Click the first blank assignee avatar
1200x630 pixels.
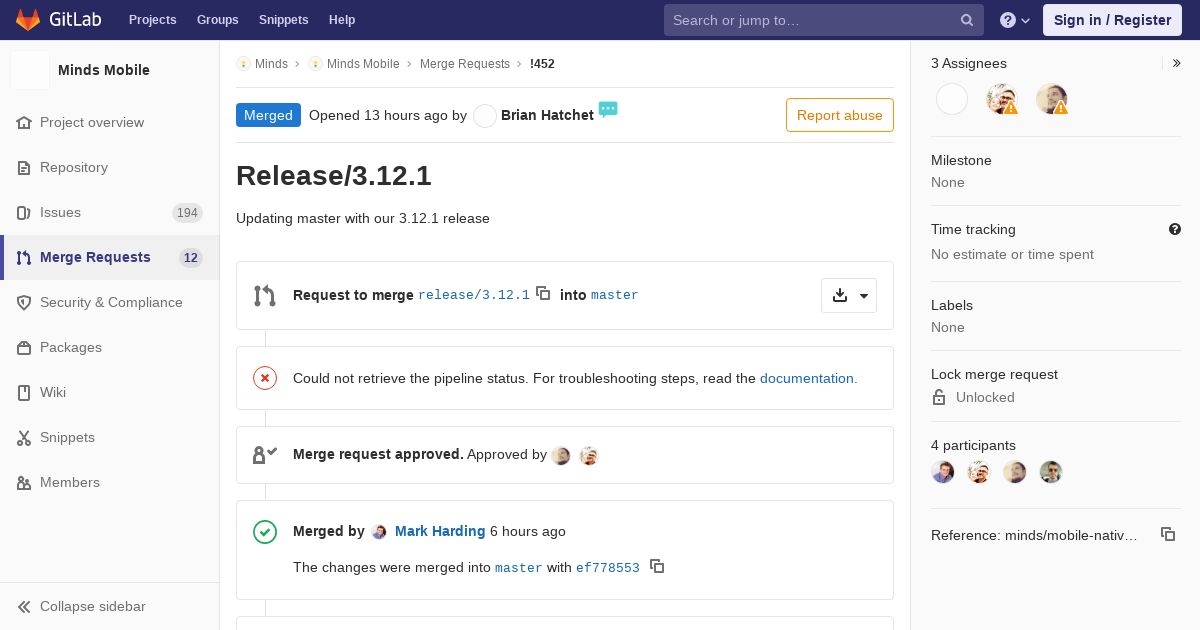952,99
